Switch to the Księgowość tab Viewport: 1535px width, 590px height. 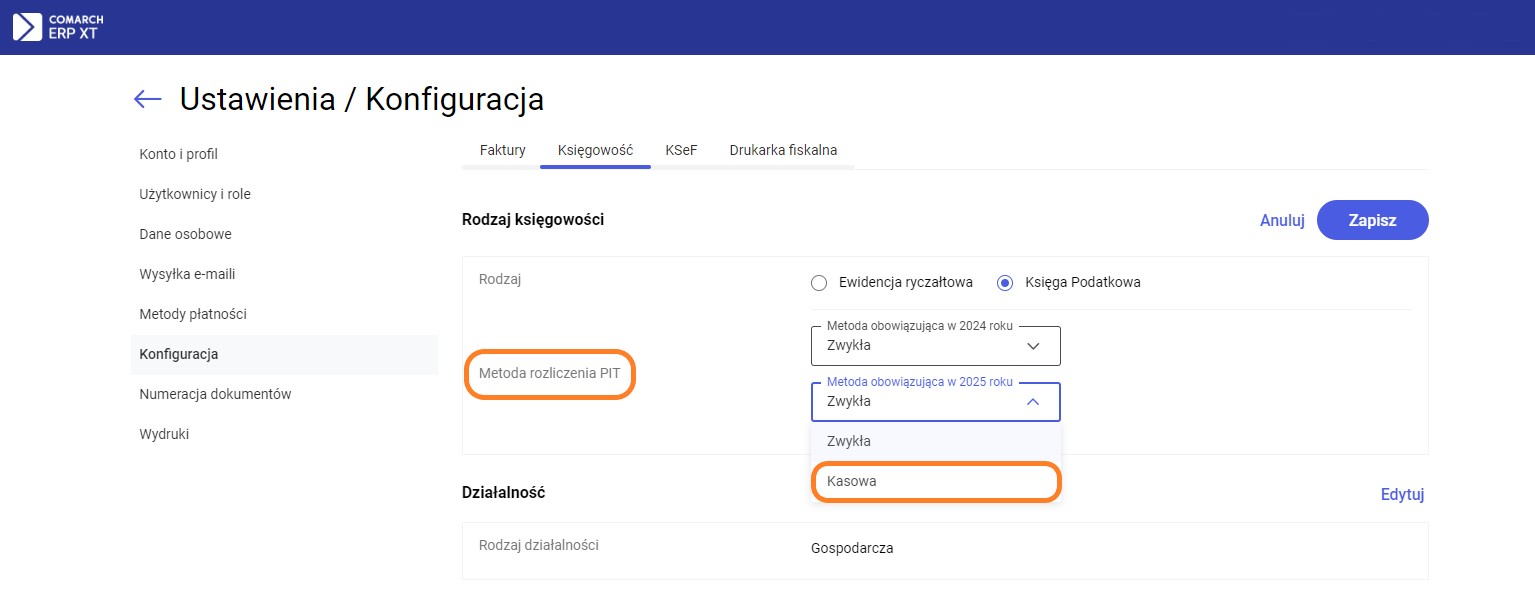[x=595, y=150]
